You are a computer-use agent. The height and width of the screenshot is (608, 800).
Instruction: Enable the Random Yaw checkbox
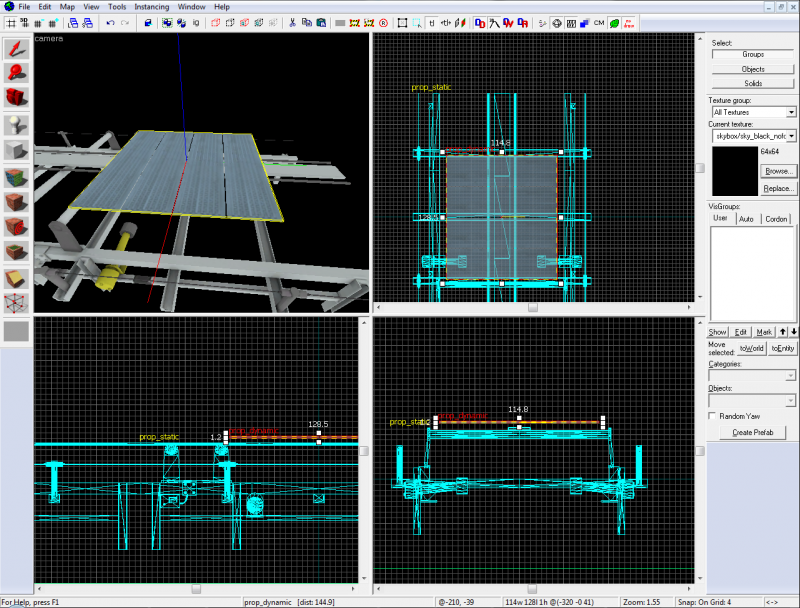pyautogui.click(x=713, y=416)
